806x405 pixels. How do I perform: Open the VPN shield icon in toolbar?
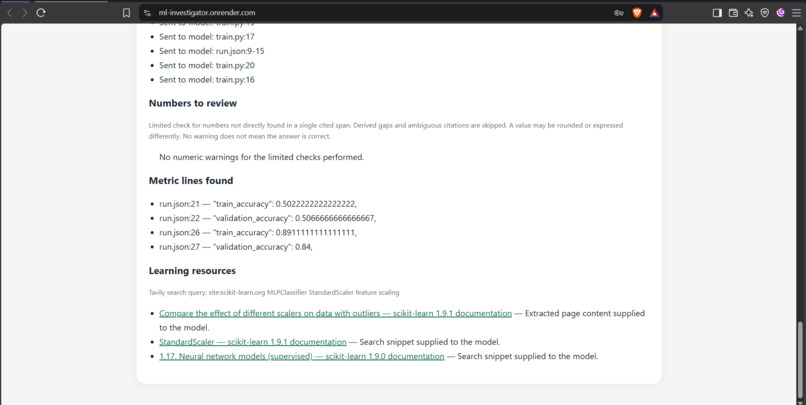tap(765, 13)
